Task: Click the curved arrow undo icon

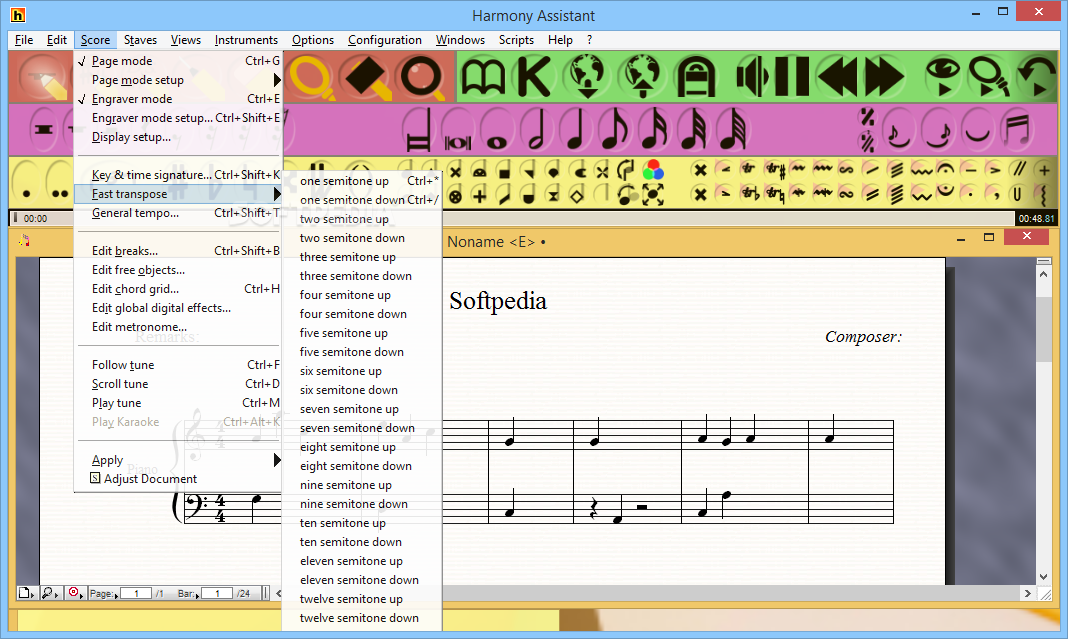Action: tap(1037, 77)
